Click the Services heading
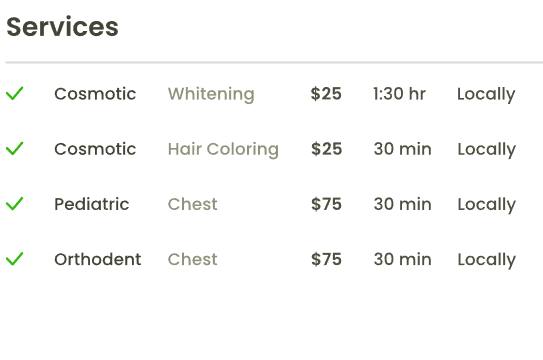 63,27
